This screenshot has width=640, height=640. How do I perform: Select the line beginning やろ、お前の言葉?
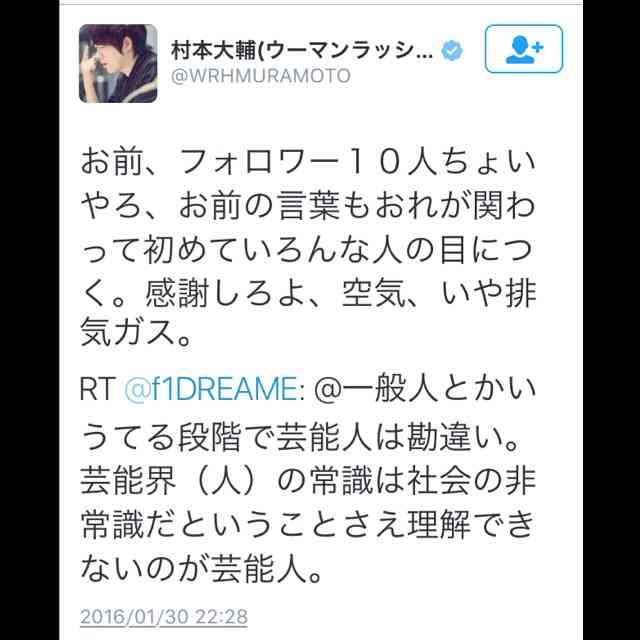308,205
